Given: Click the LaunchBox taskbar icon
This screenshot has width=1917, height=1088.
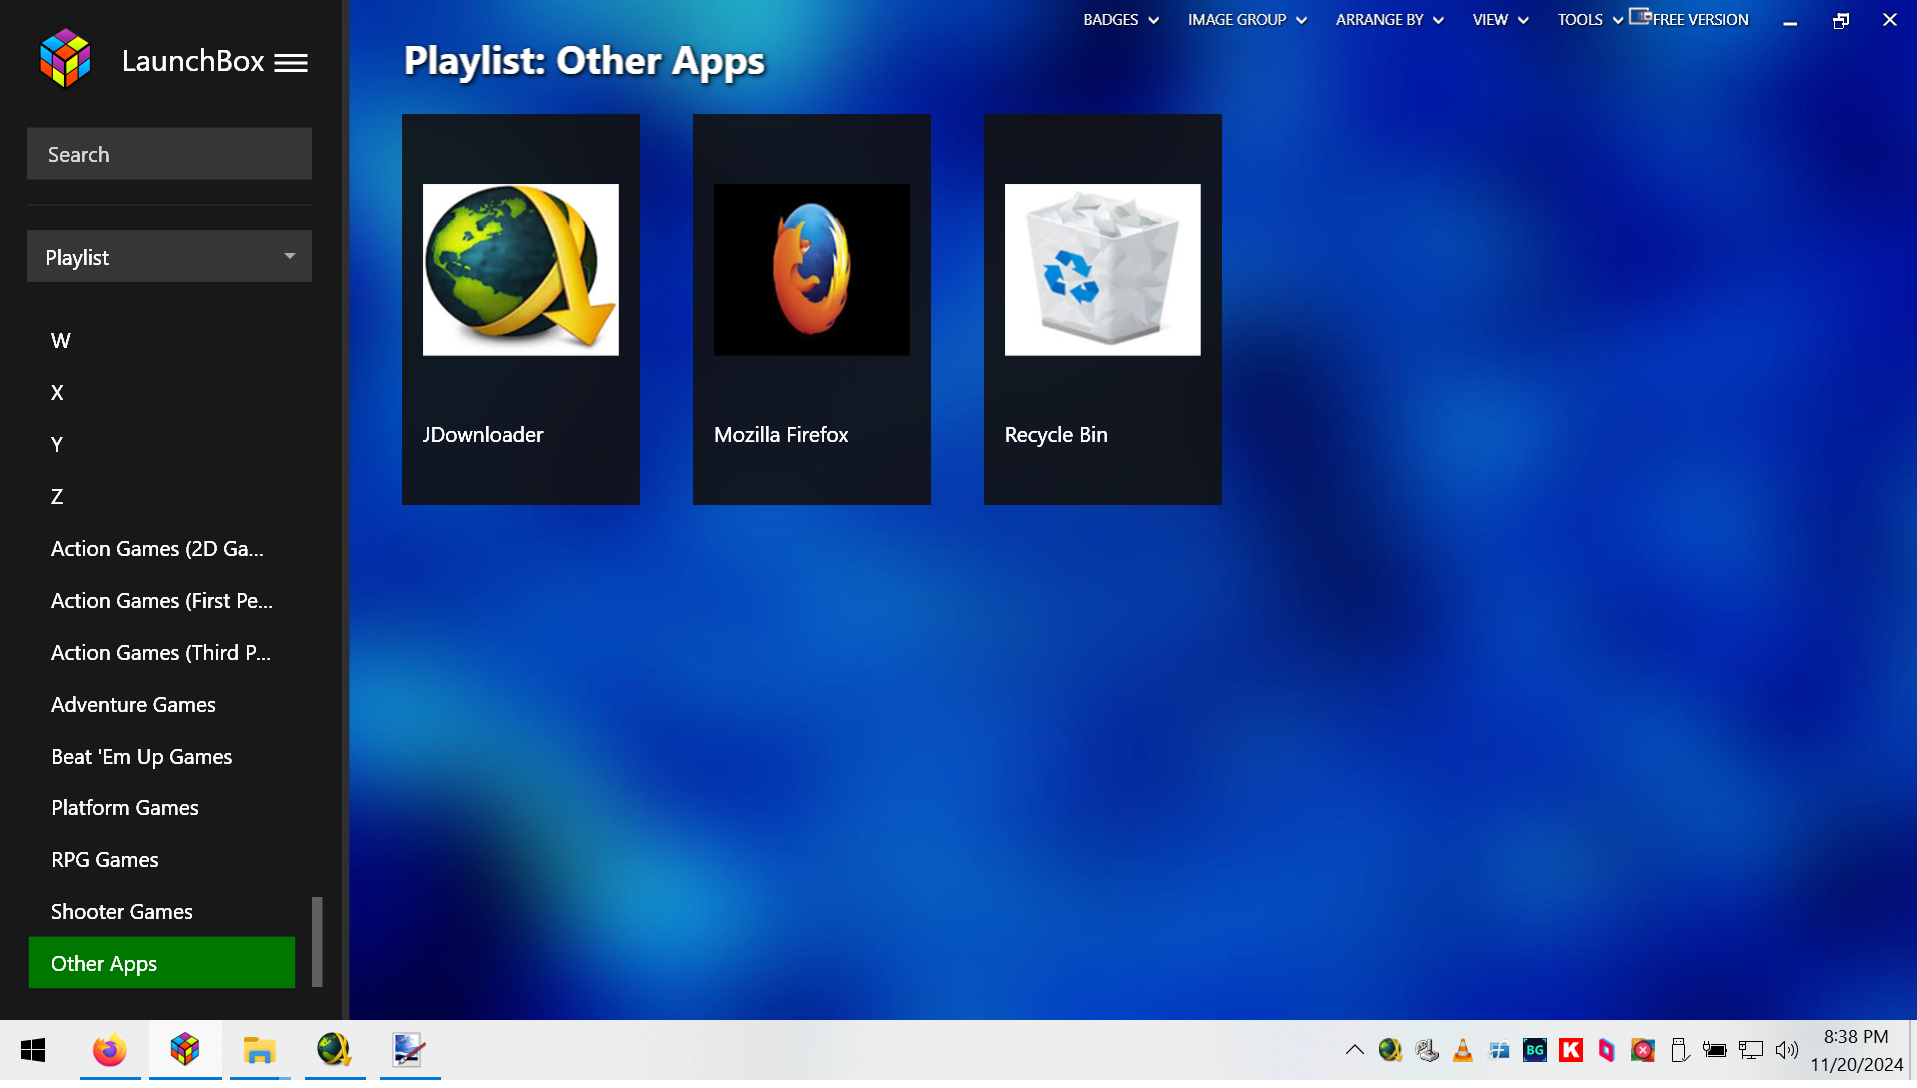Looking at the screenshot, I should click(185, 1051).
